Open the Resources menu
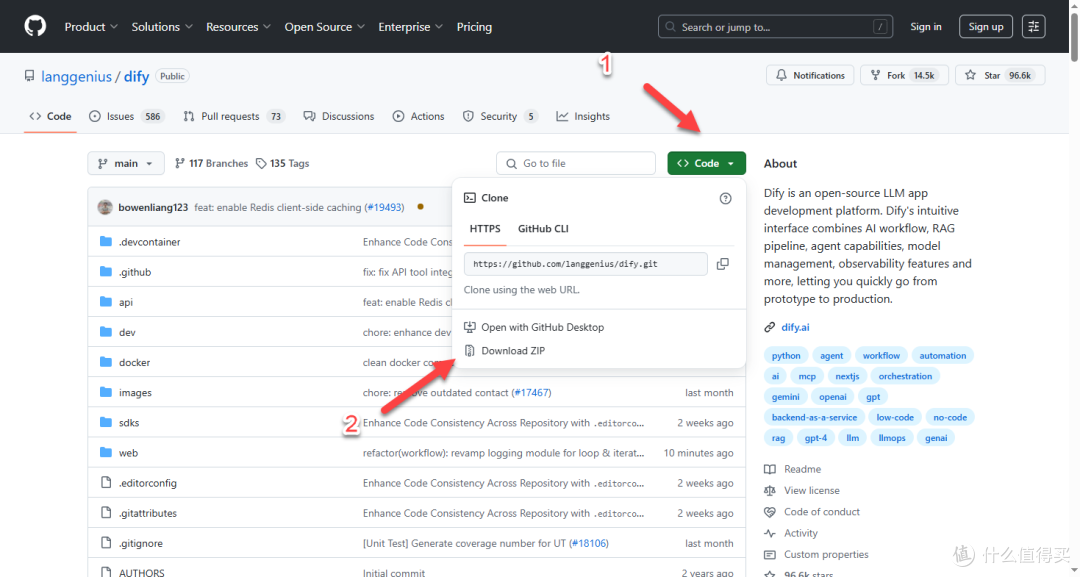This screenshot has width=1080, height=577. coord(238,27)
